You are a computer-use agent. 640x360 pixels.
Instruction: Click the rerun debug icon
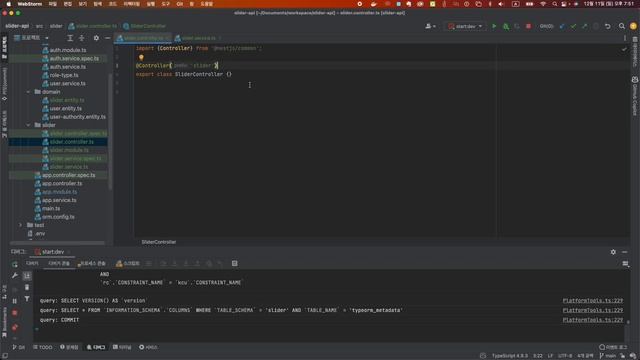15,264
